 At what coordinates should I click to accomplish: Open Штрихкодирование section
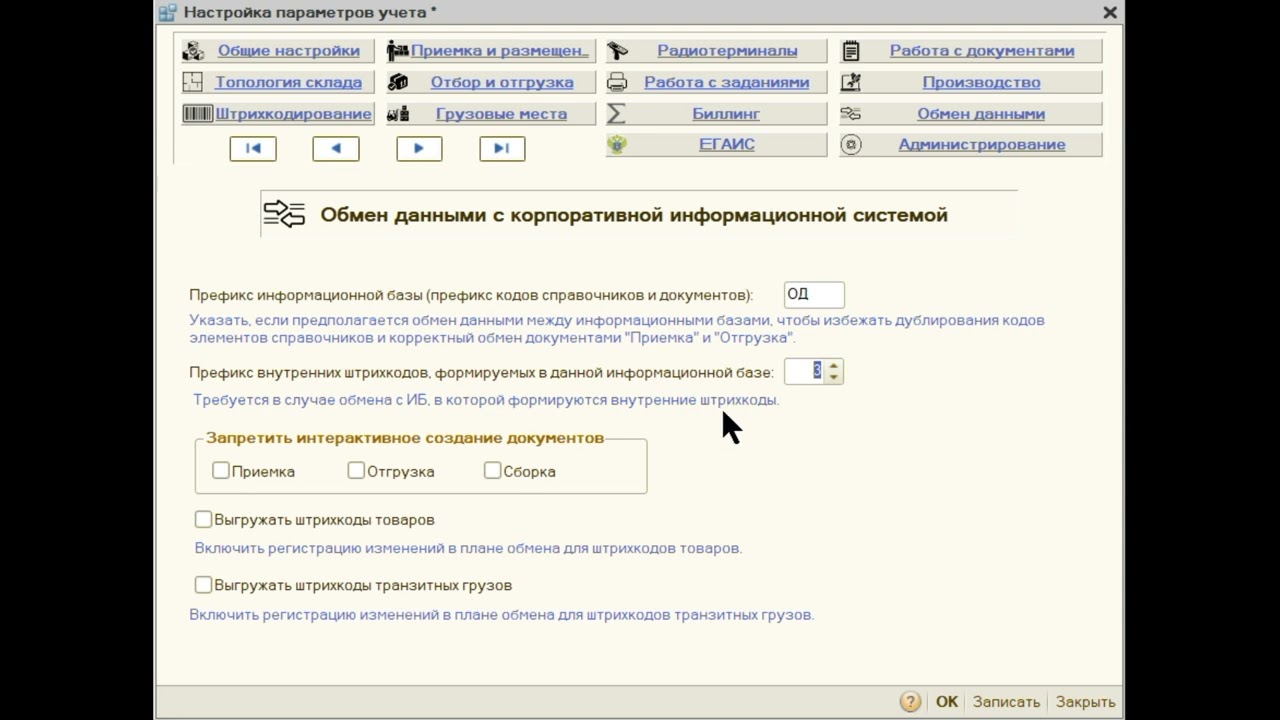coord(294,114)
